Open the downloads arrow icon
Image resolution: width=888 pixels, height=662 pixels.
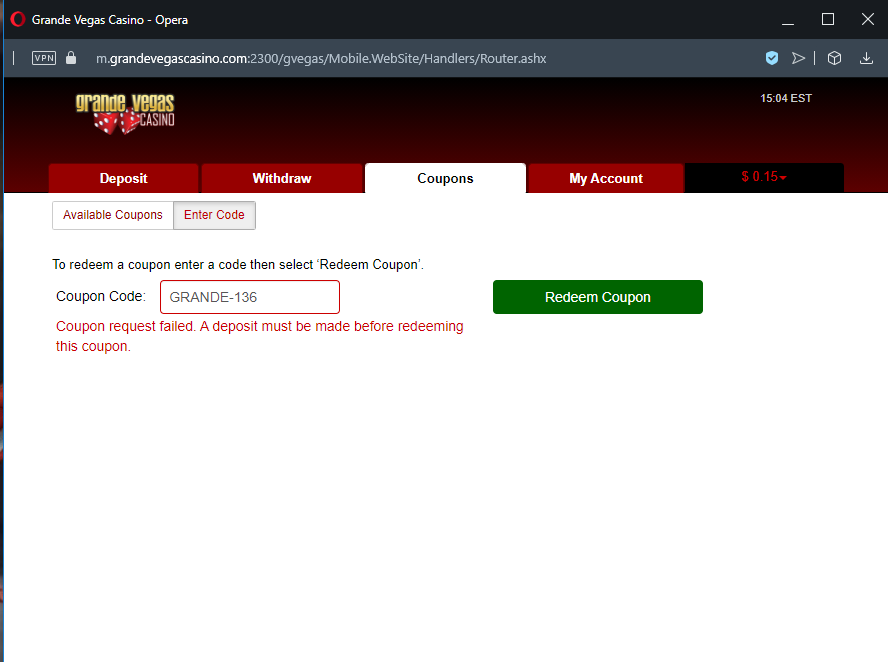click(866, 58)
